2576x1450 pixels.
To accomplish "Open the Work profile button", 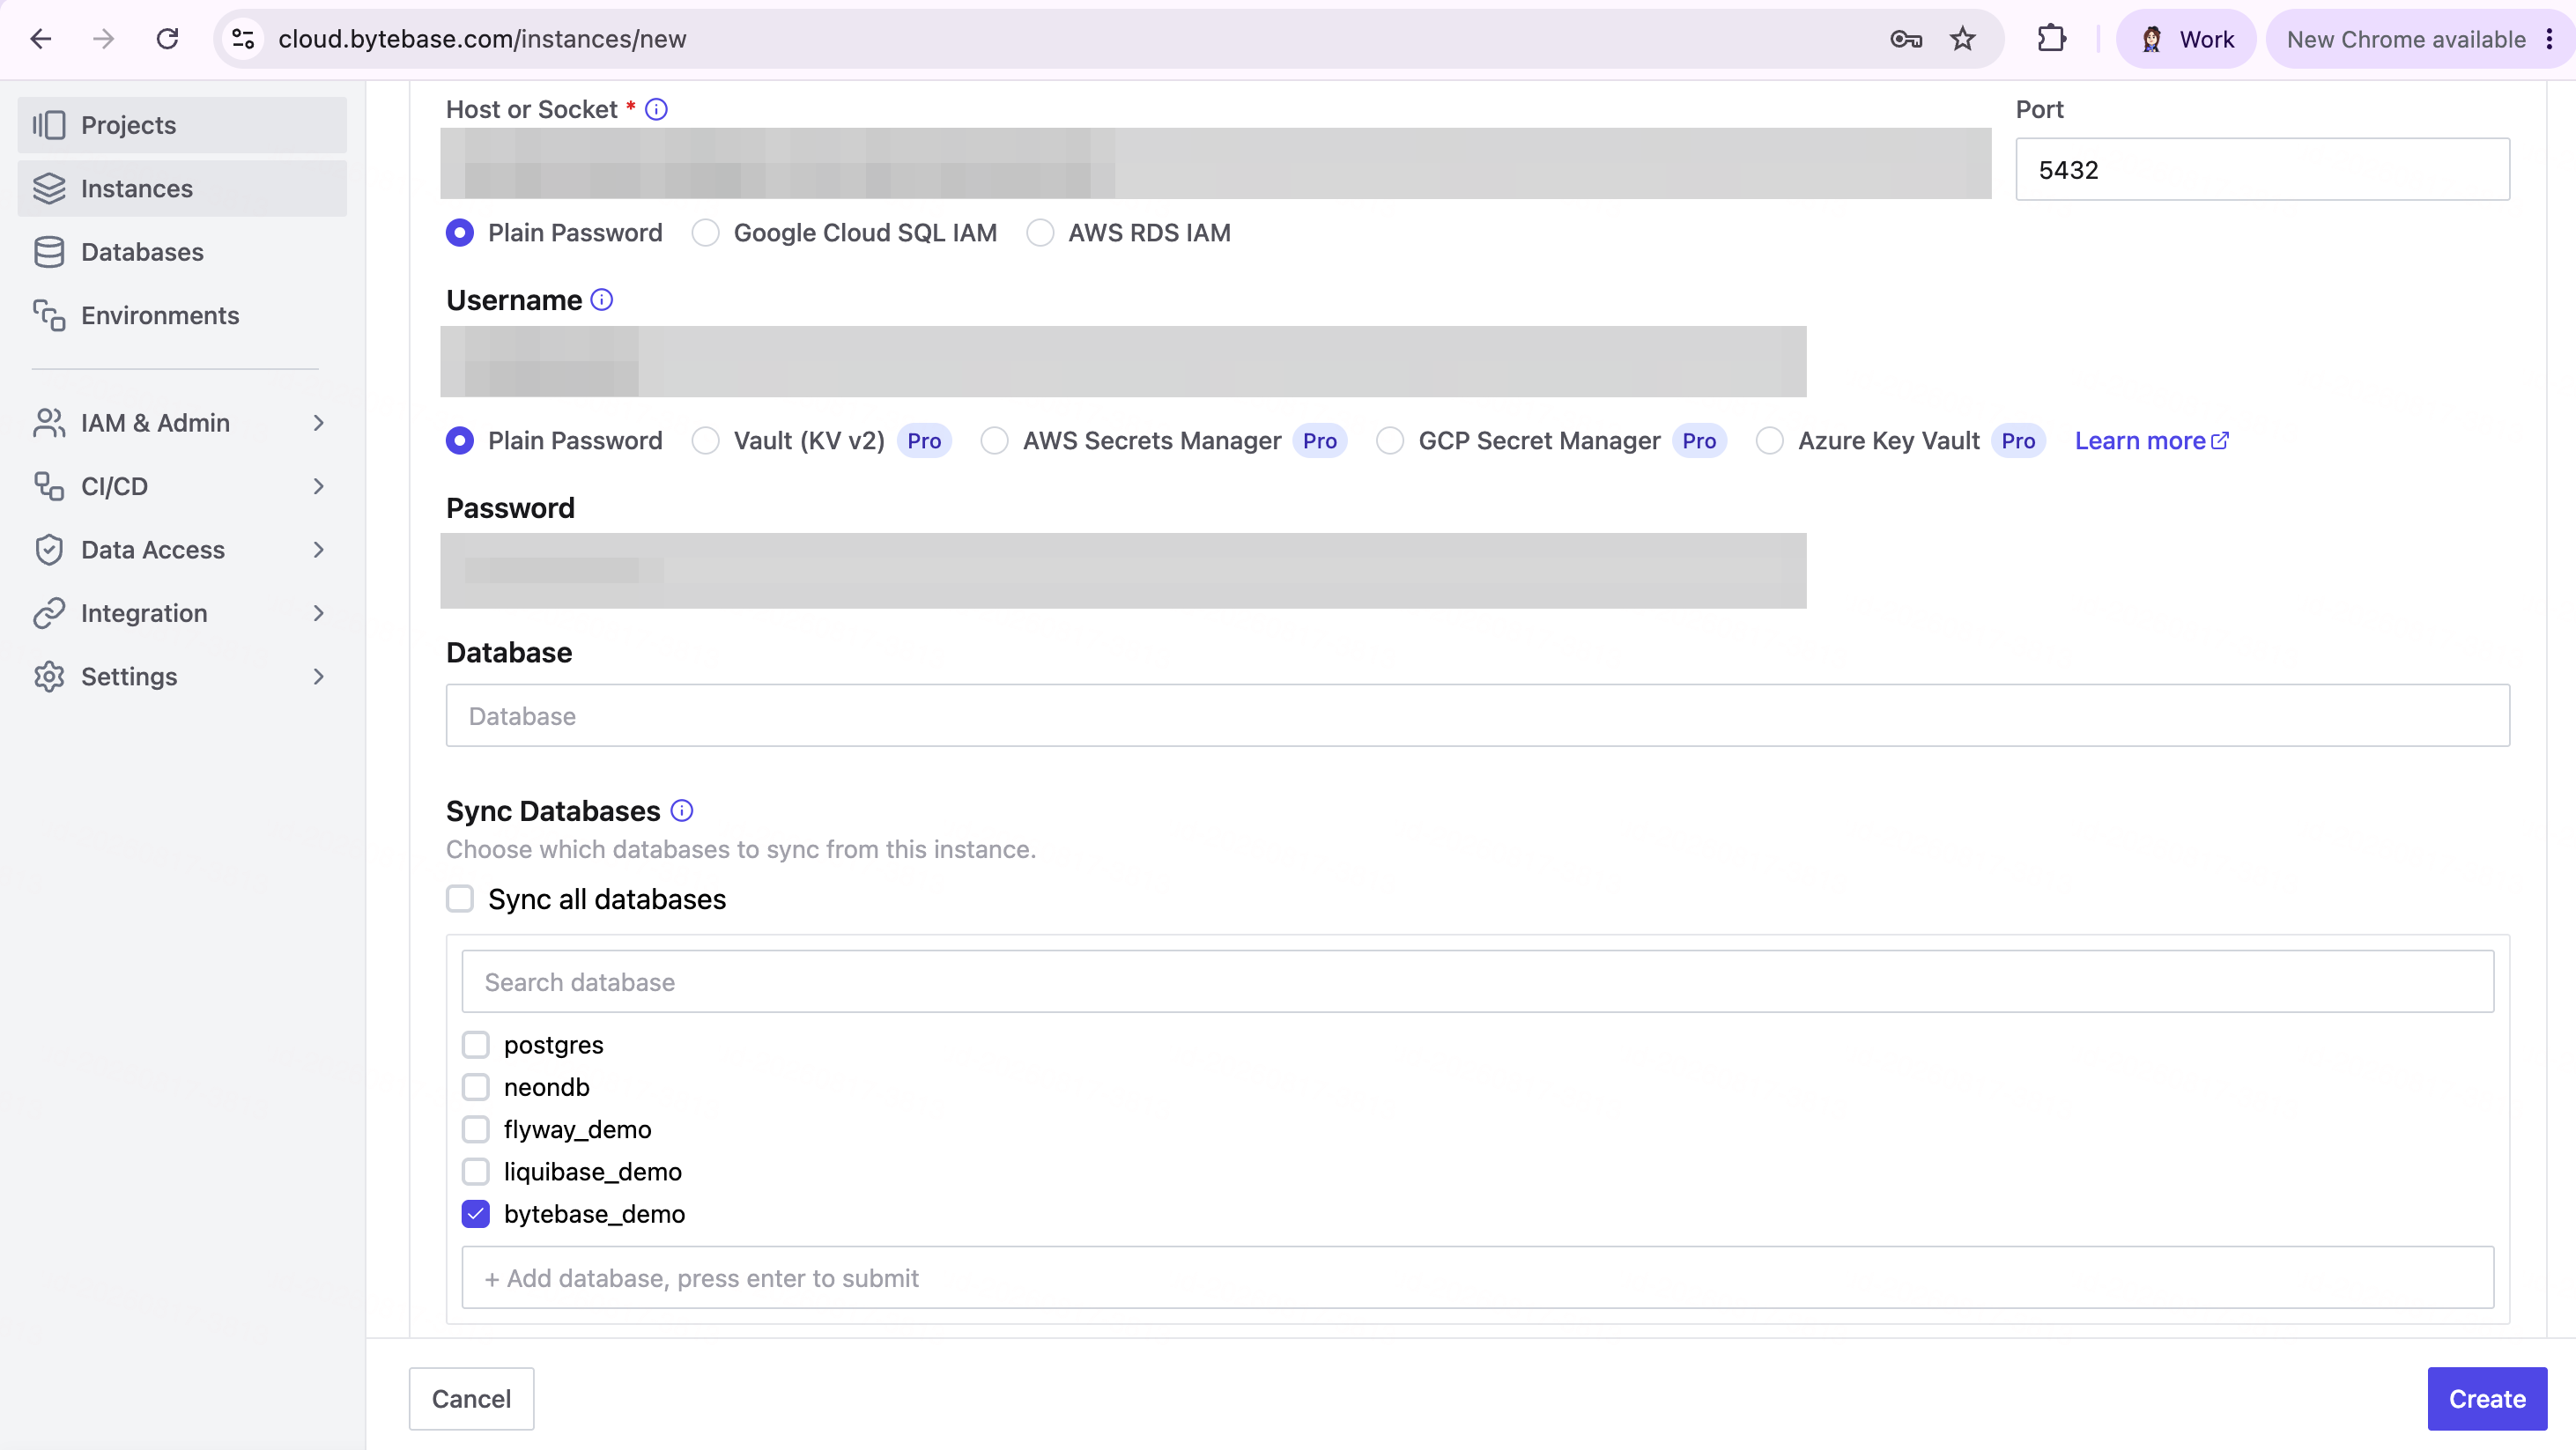I will [x=2186, y=39].
